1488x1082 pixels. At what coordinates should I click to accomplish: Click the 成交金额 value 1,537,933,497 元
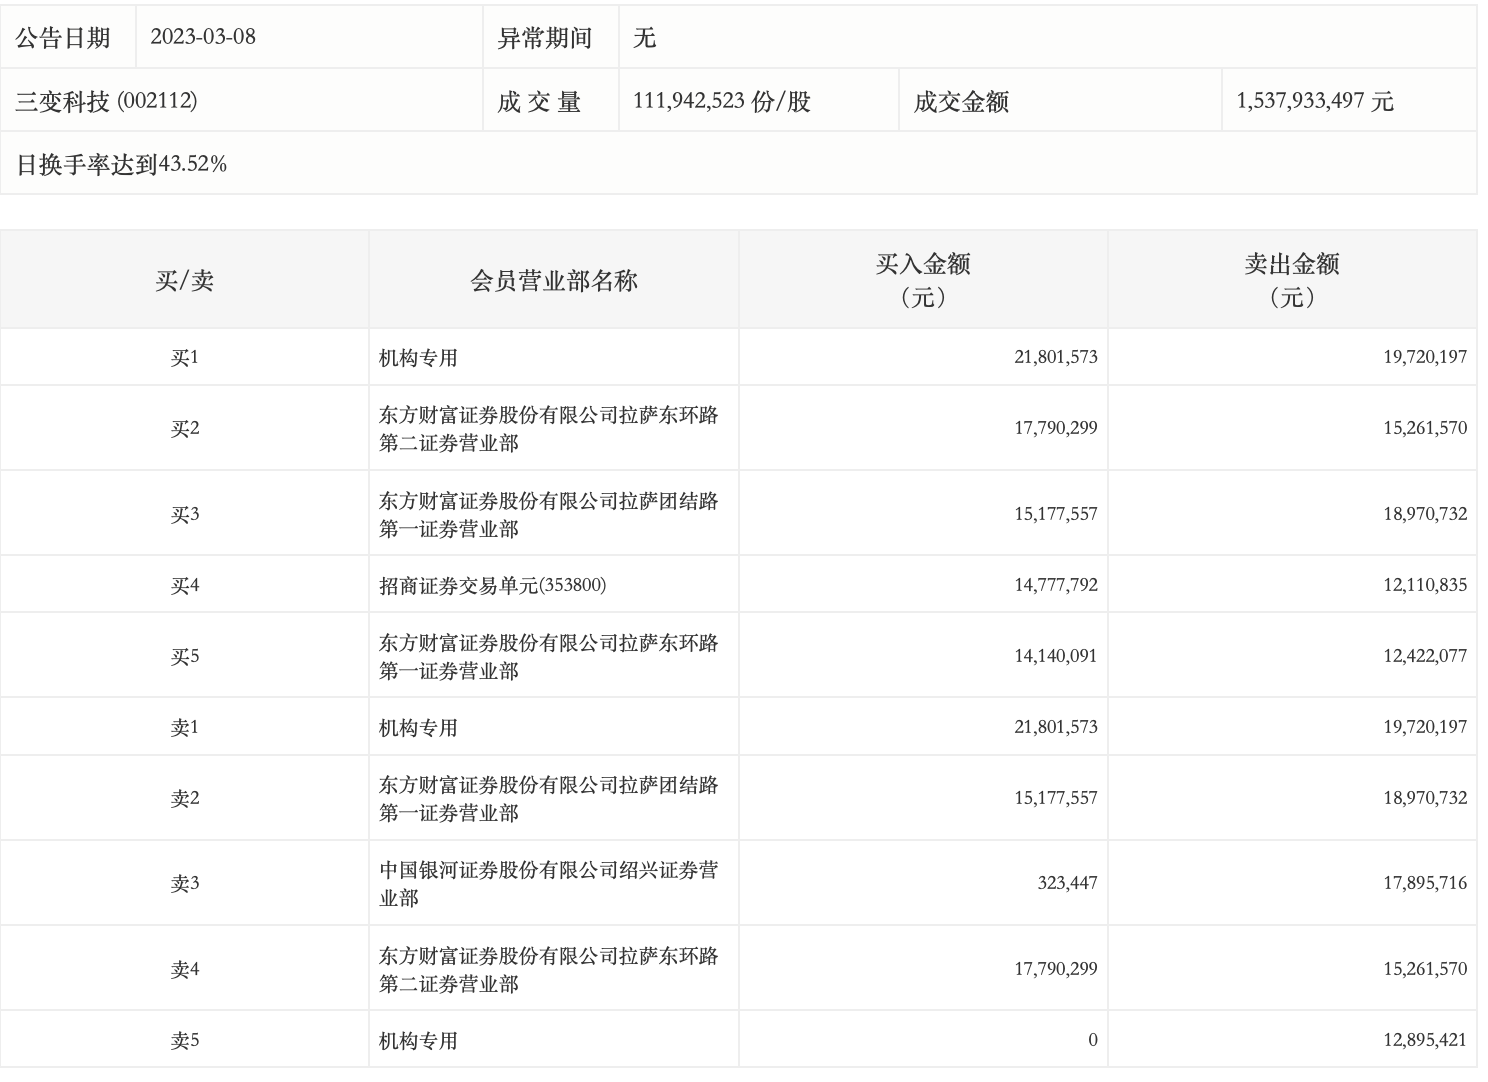click(1314, 101)
